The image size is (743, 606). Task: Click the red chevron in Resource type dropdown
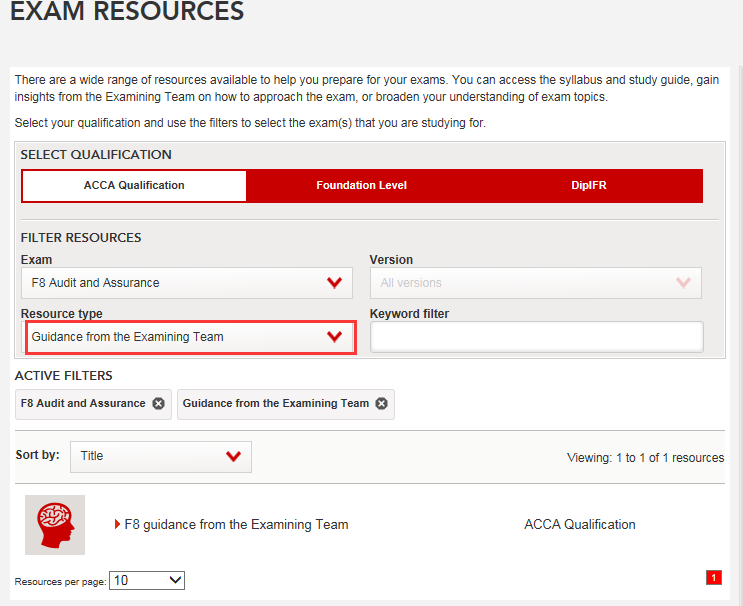coord(334,337)
